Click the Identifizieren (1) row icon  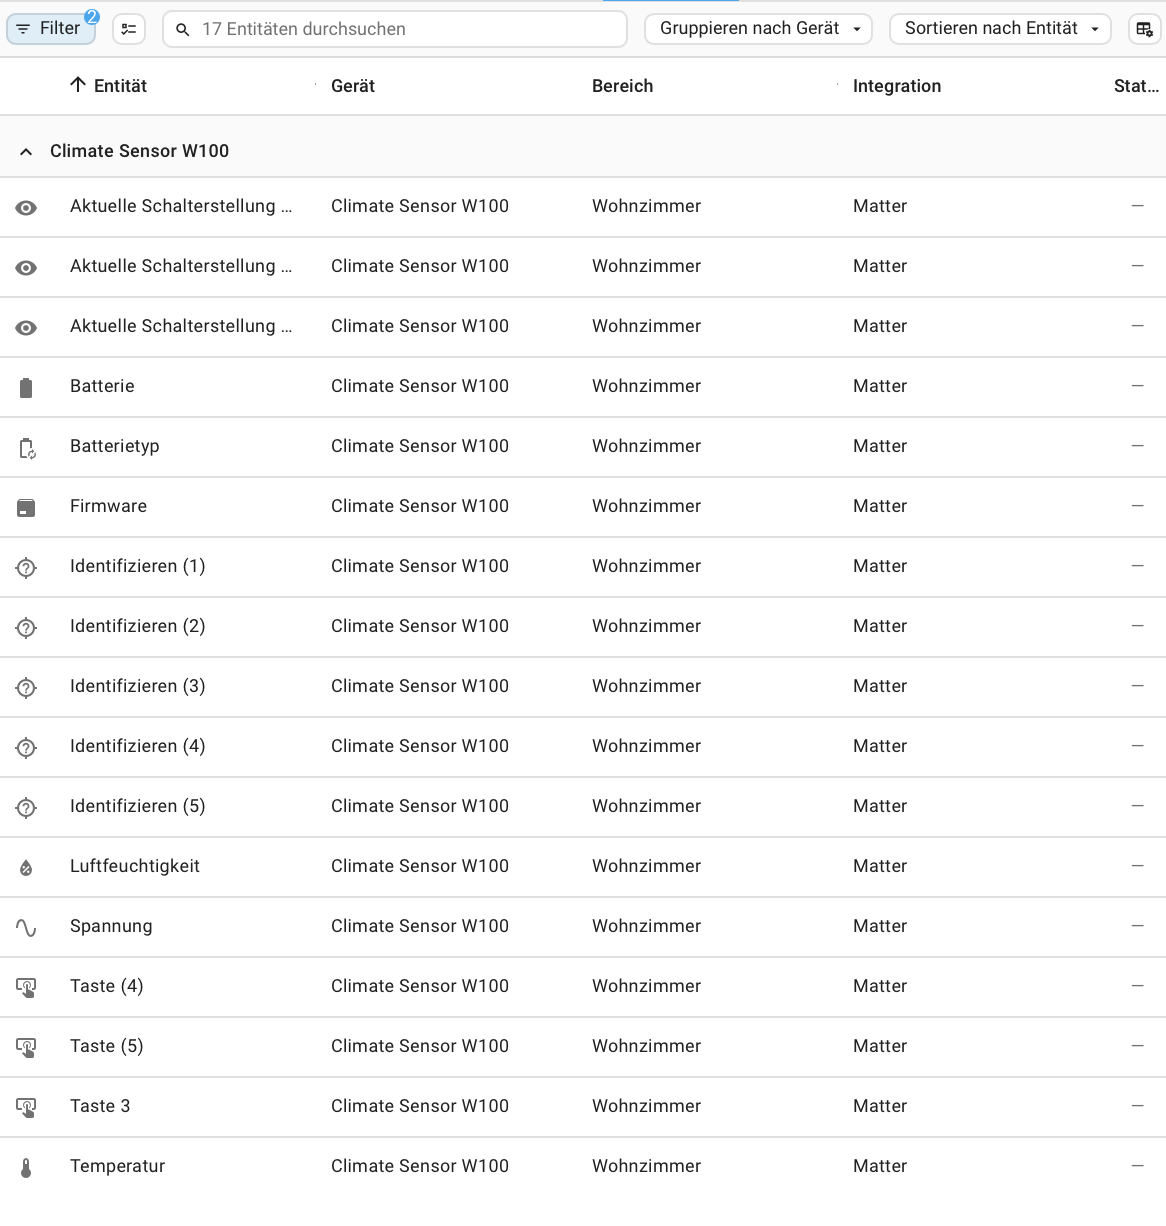click(26, 568)
